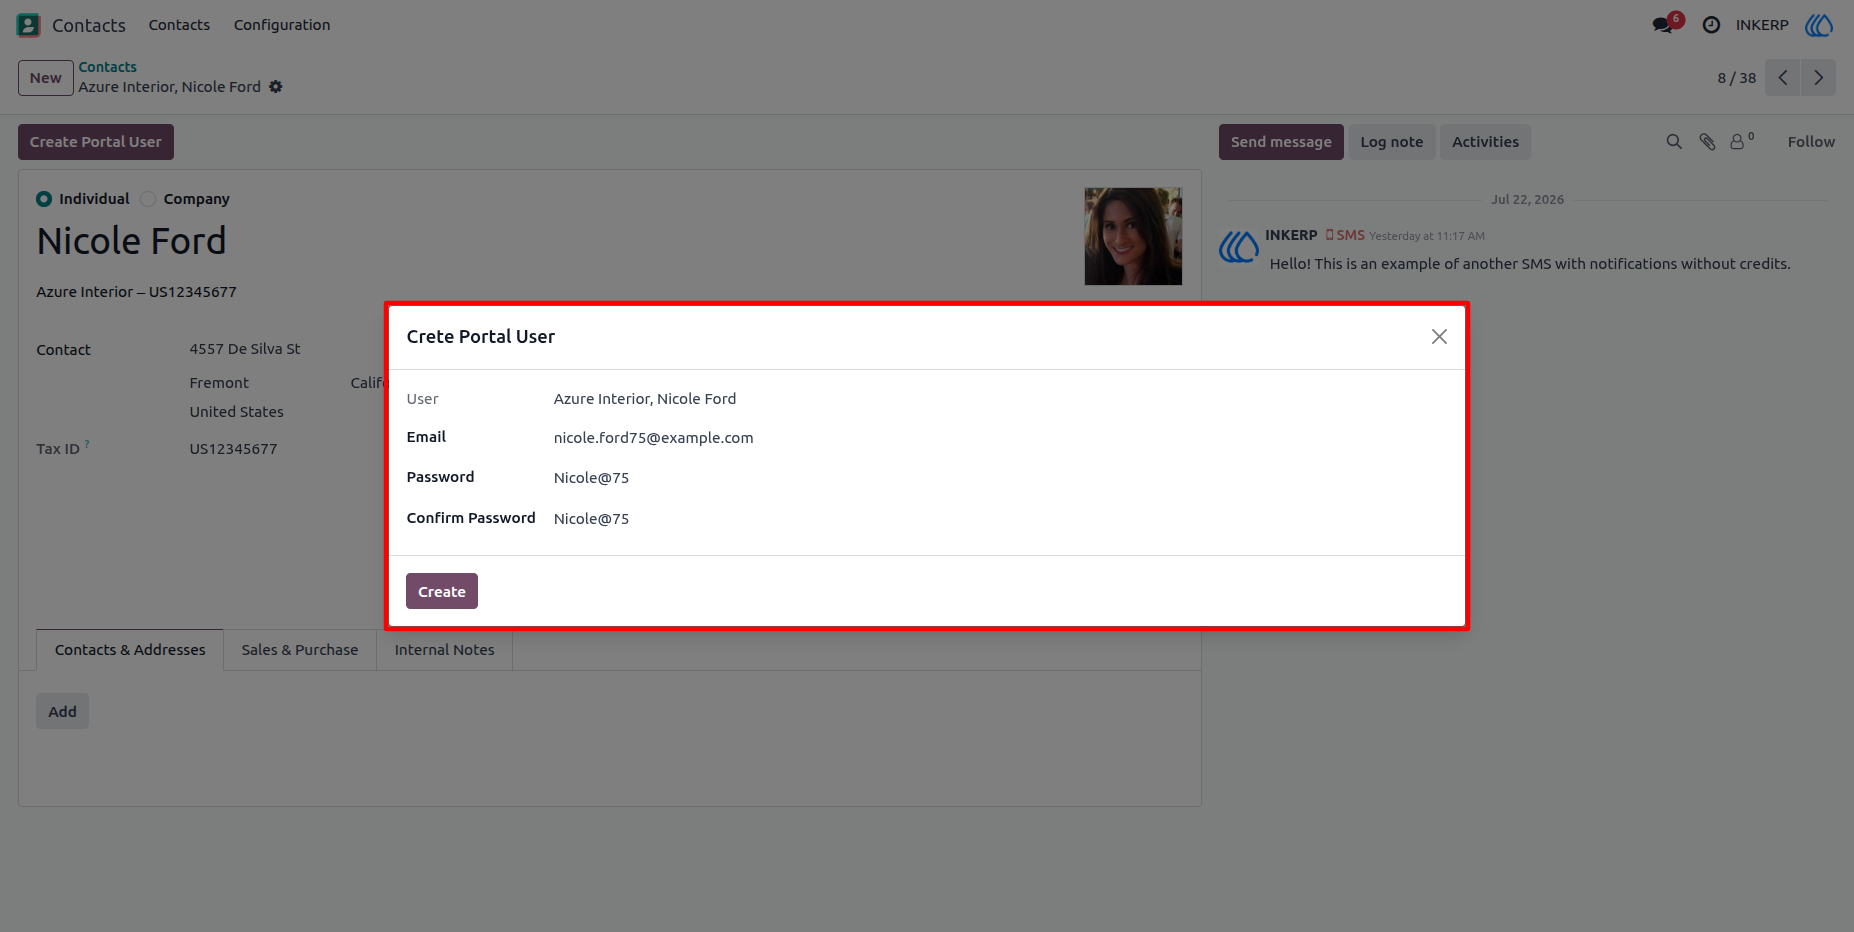Click the Create button in the dialog

442,591
